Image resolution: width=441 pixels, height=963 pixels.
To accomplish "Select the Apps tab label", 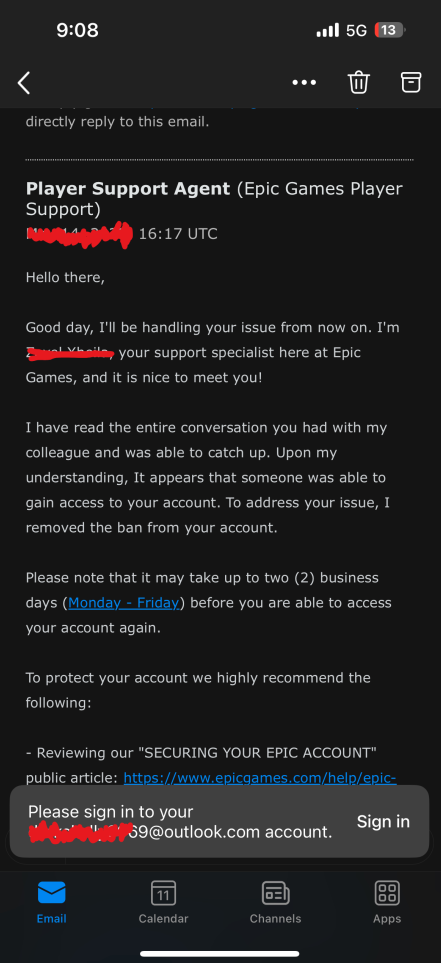I will coord(387,919).
